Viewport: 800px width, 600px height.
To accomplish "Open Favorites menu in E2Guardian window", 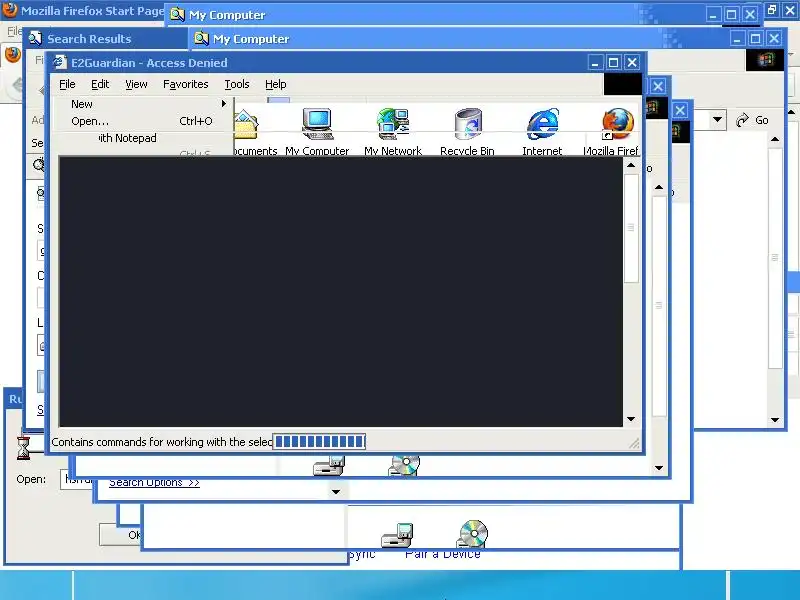I will coord(186,84).
